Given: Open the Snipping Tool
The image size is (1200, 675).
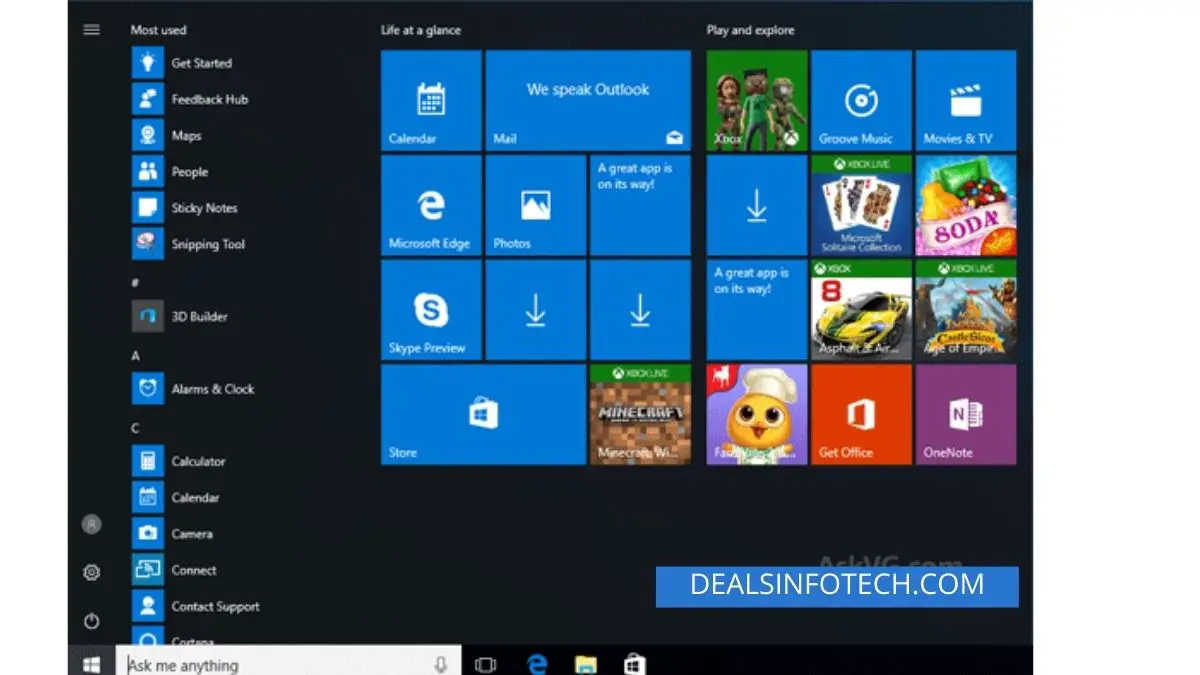Looking at the screenshot, I should [189, 244].
